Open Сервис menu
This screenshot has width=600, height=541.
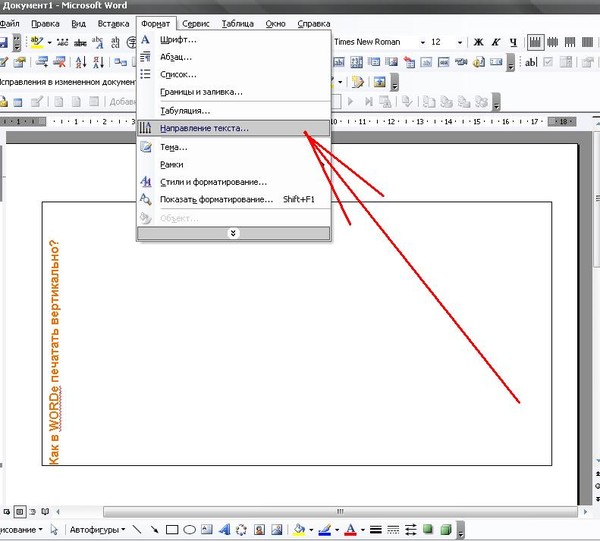(x=196, y=24)
